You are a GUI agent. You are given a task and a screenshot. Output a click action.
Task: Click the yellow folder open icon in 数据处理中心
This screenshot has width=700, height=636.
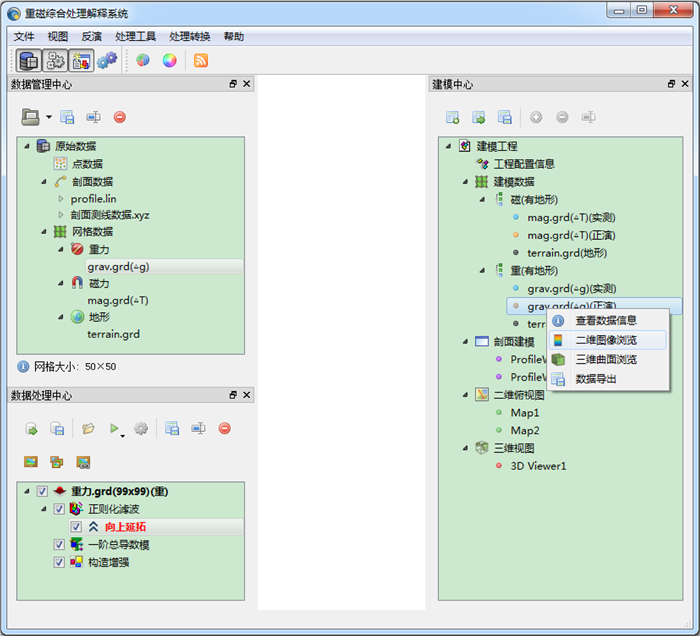pos(88,428)
